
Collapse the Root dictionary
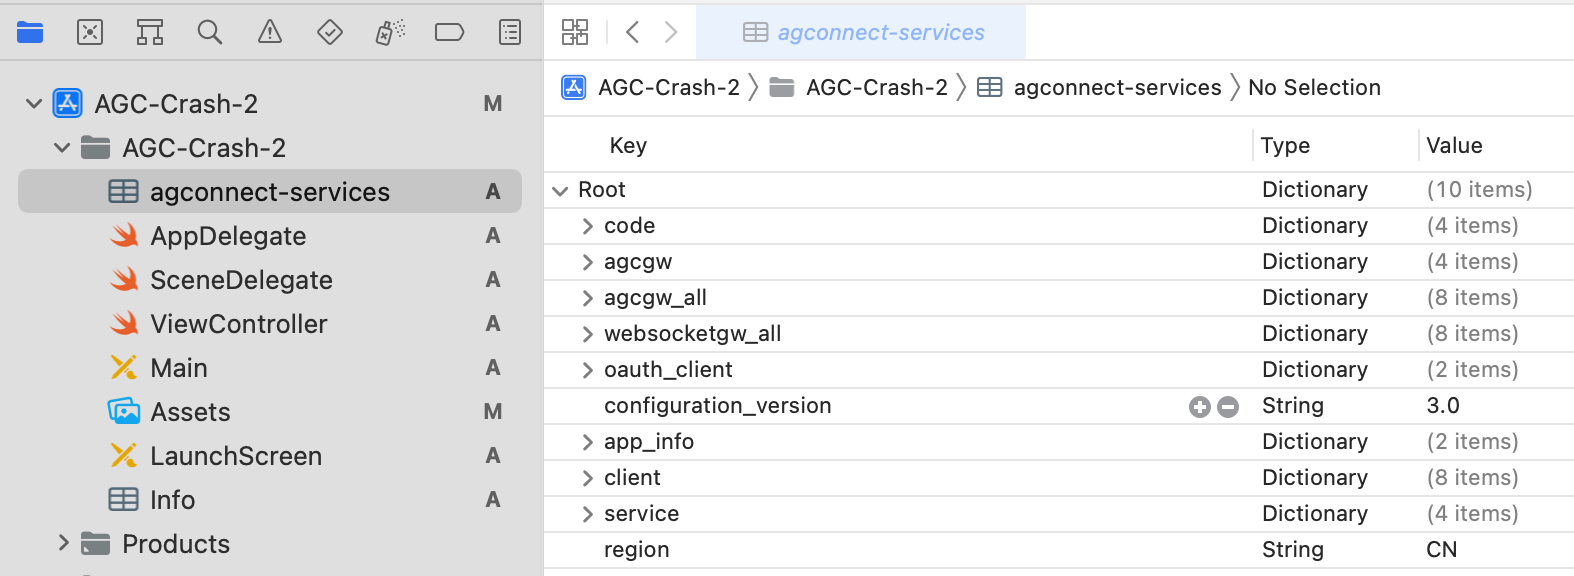560,190
